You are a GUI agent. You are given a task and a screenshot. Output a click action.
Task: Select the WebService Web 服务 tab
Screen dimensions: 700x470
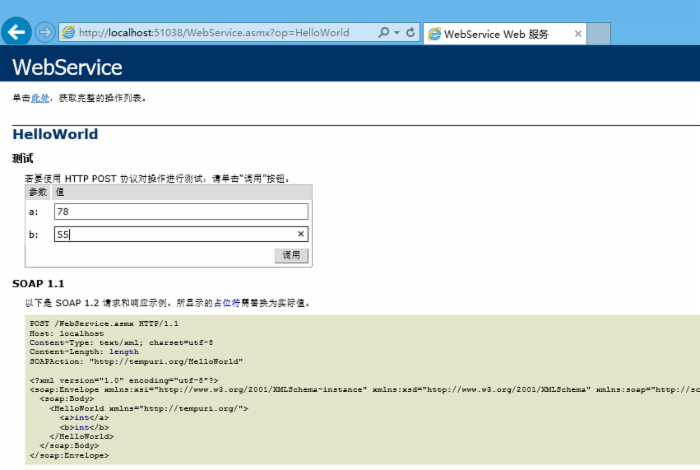click(x=496, y=34)
